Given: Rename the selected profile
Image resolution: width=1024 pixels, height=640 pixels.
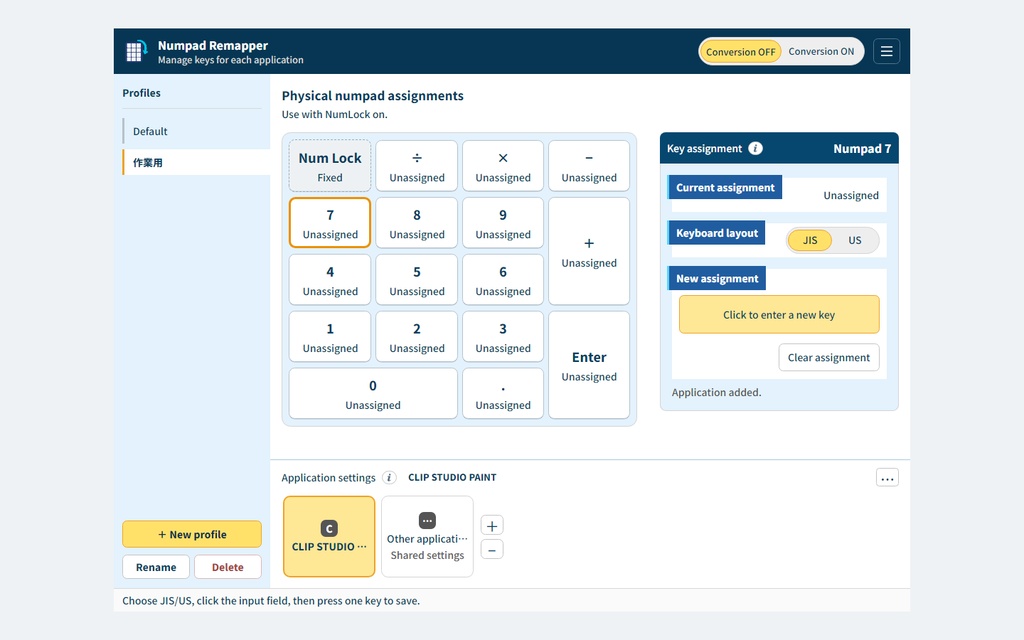Looking at the screenshot, I should (x=156, y=567).
